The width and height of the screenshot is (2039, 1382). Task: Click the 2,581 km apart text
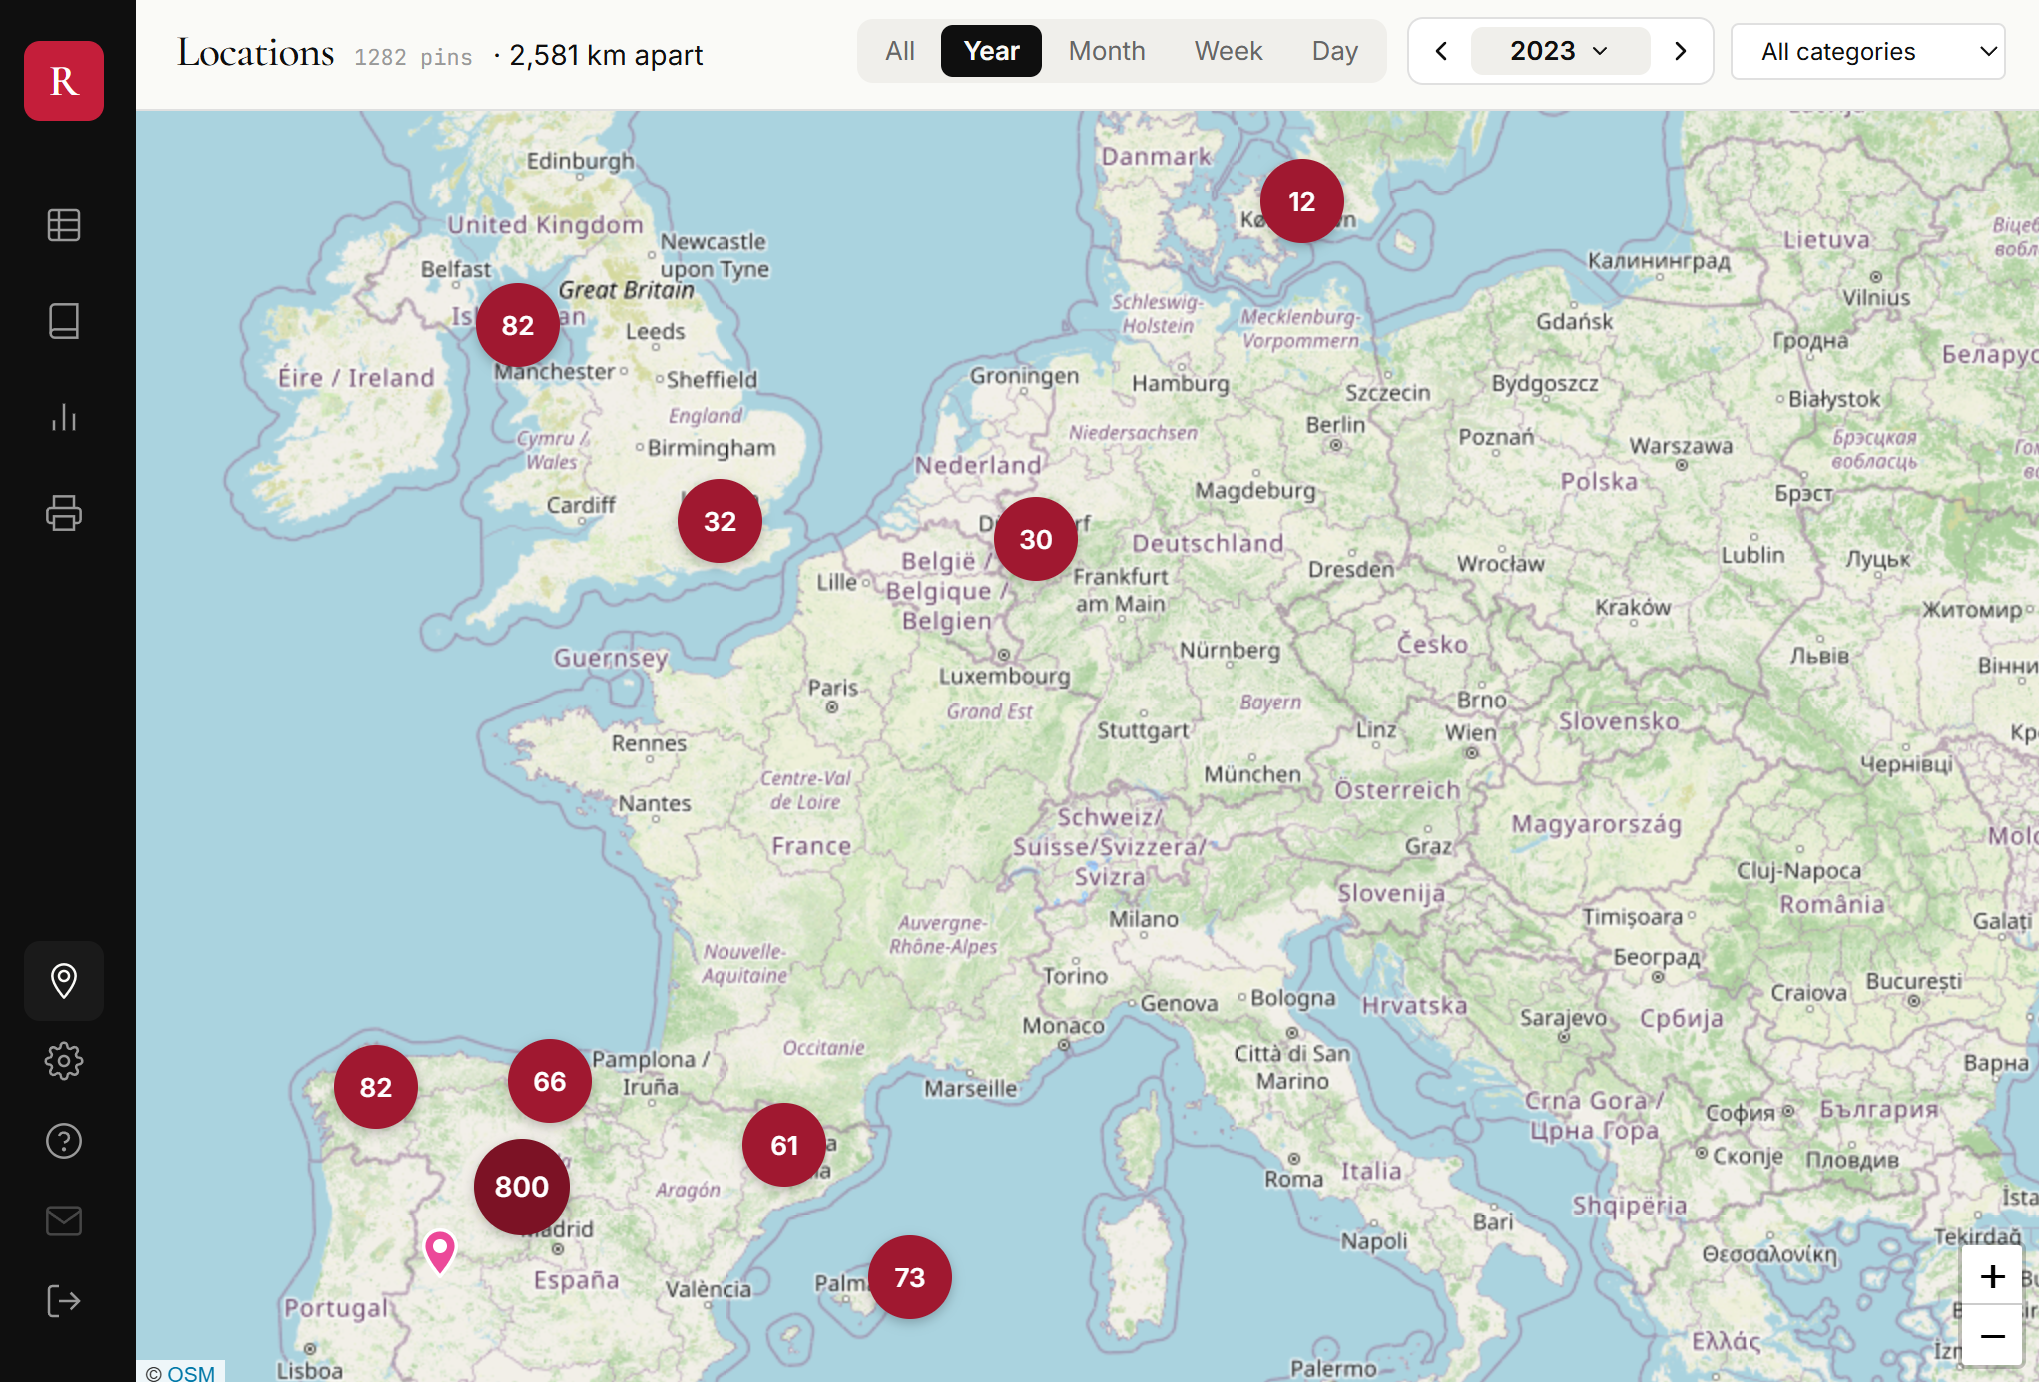point(606,55)
